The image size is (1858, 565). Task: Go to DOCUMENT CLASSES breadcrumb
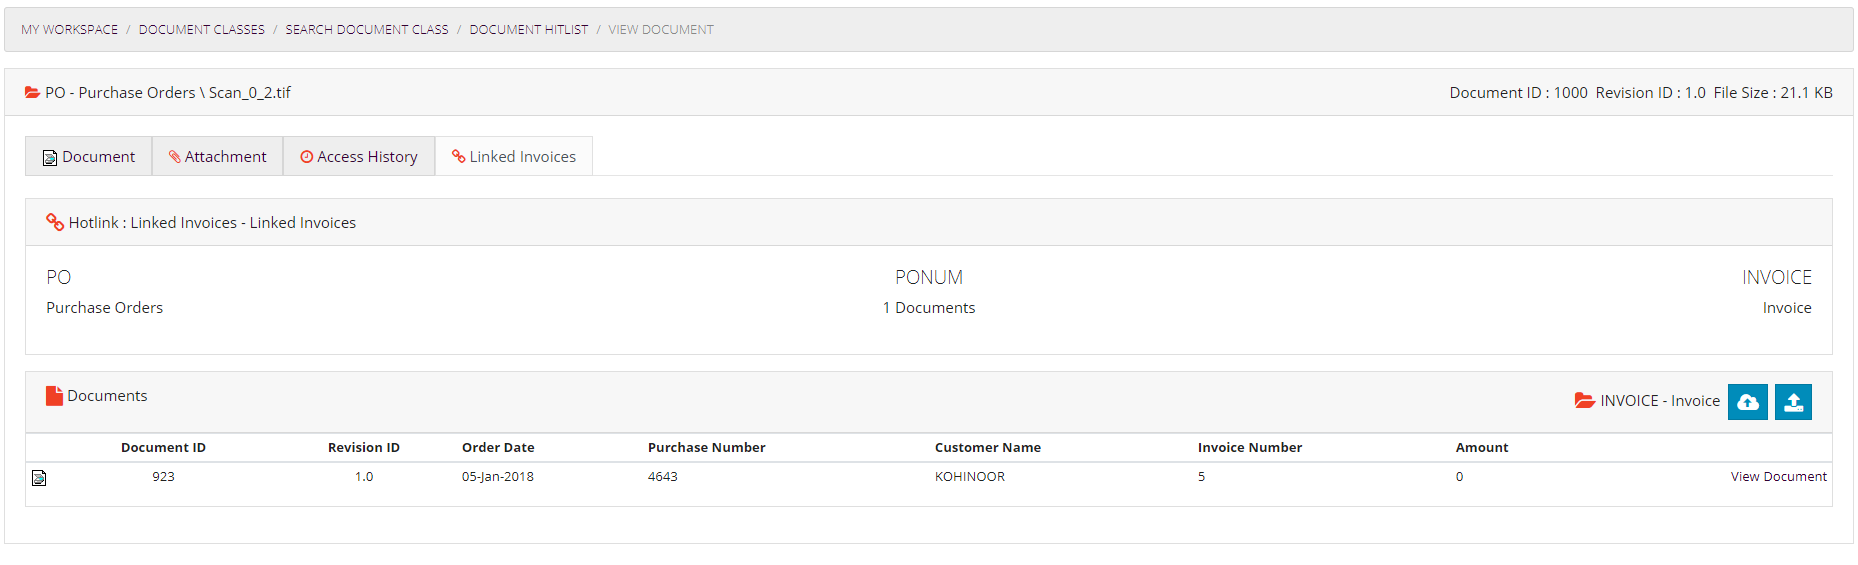[x=201, y=30]
